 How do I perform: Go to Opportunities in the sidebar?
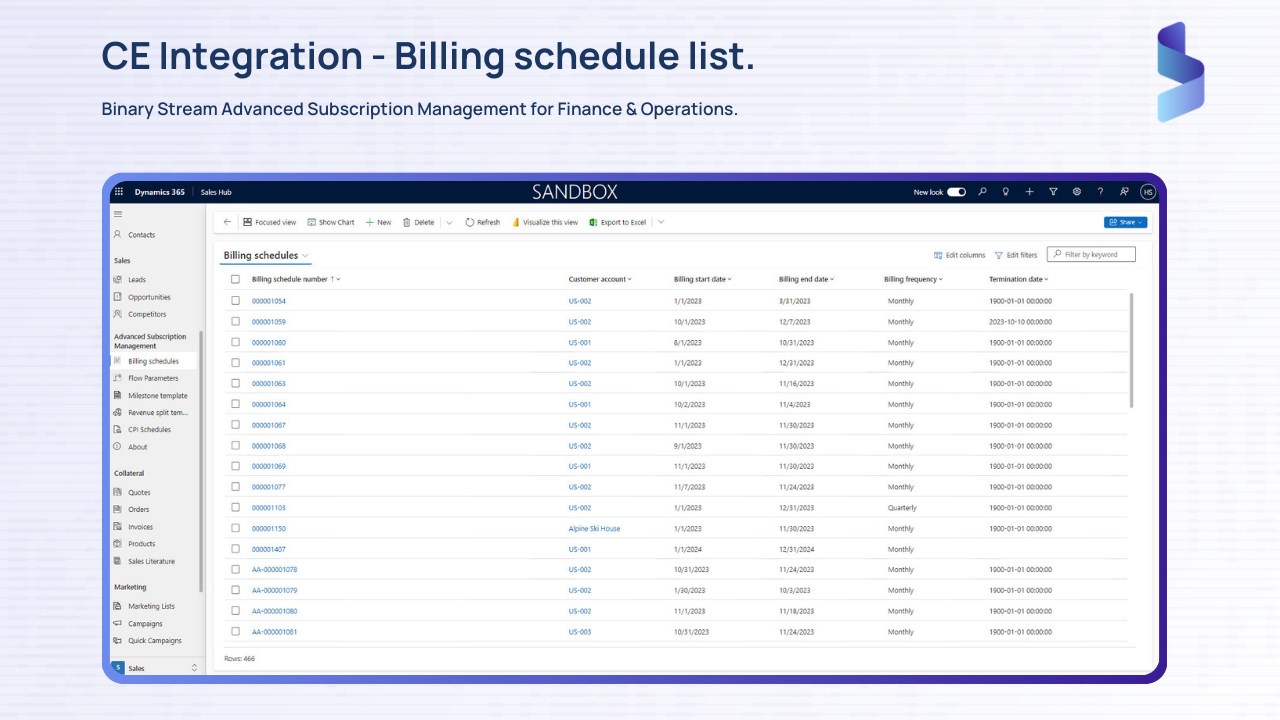(149, 297)
